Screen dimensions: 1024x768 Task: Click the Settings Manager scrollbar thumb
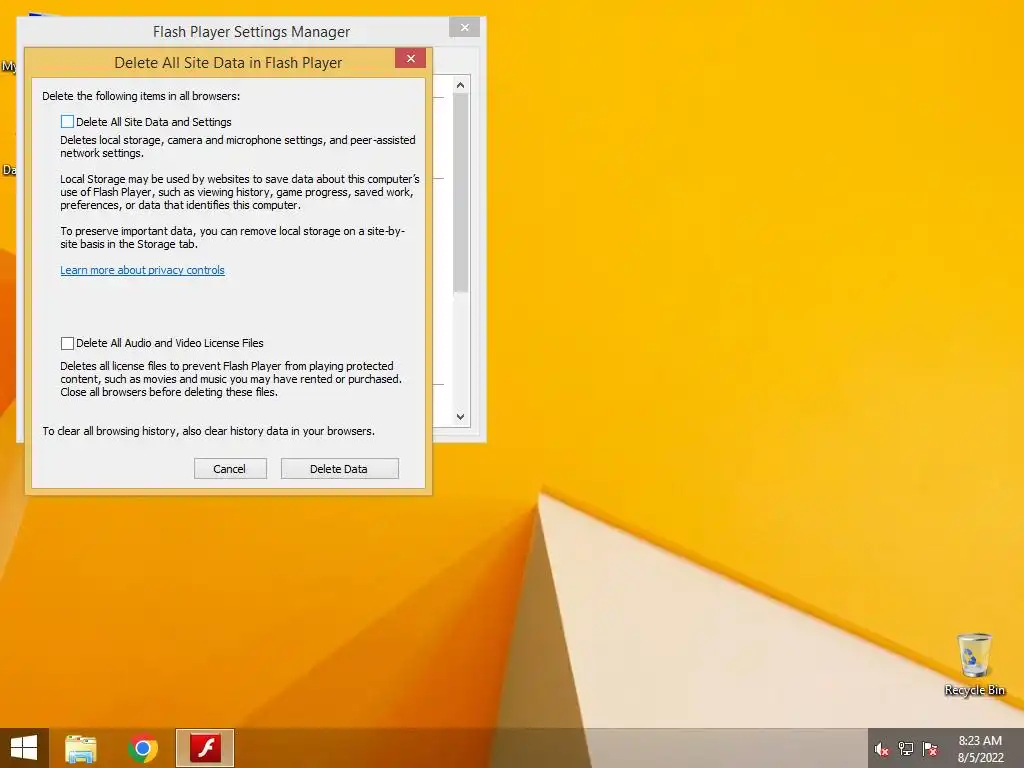460,192
